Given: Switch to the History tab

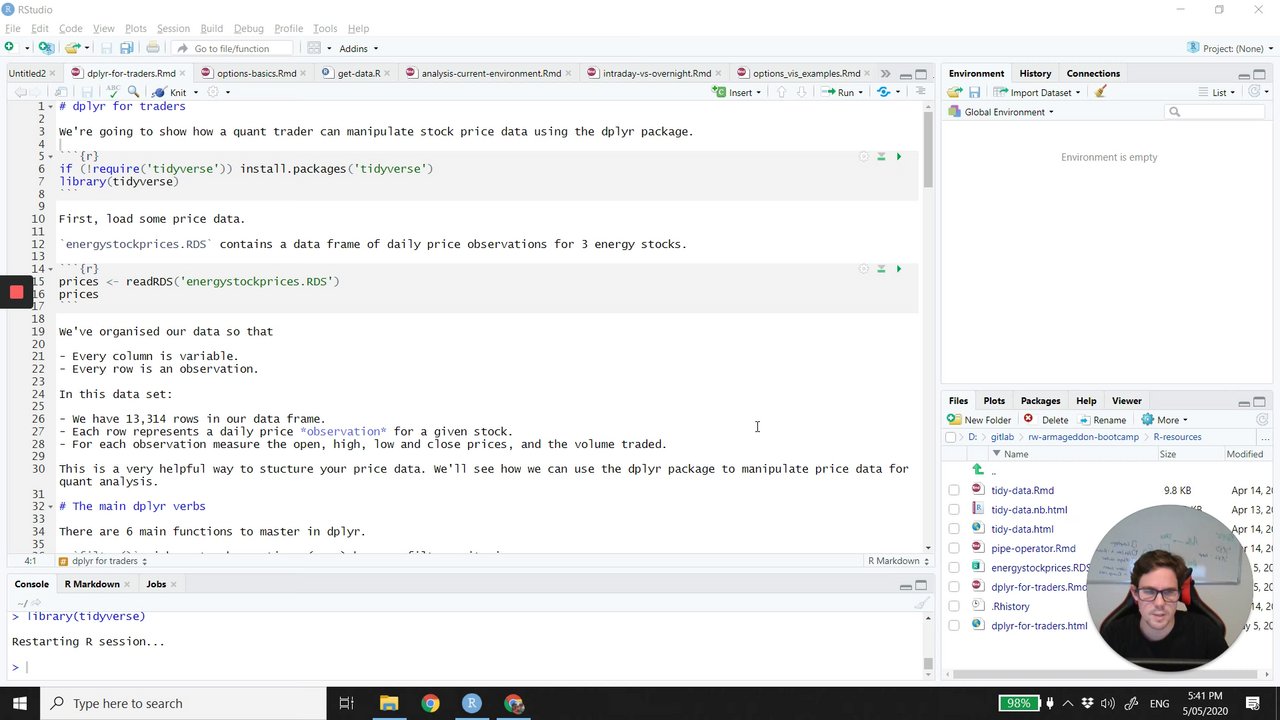Looking at the screenshot, I should pos(1035,73).
